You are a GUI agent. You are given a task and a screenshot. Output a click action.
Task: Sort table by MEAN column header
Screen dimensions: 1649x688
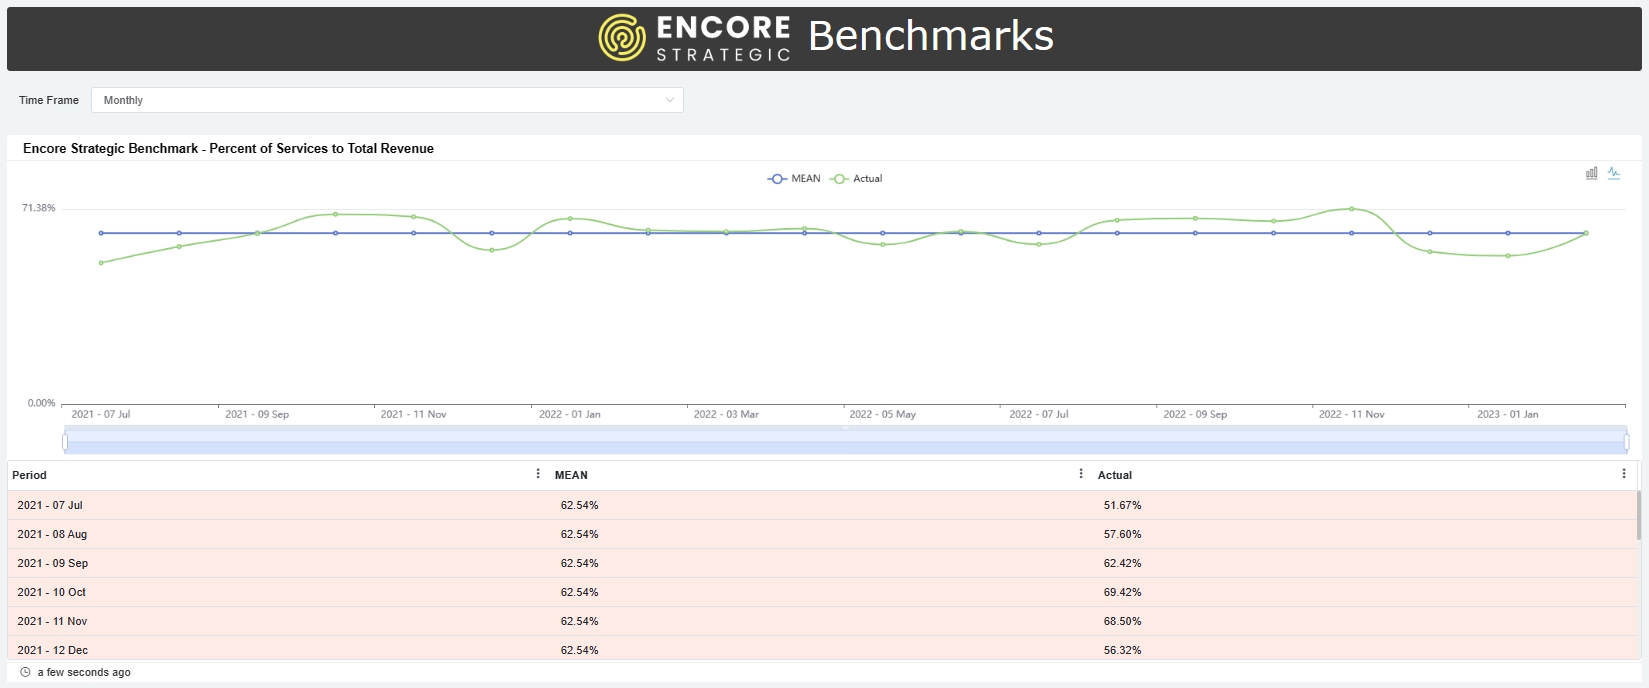click(x=571, y=475)
